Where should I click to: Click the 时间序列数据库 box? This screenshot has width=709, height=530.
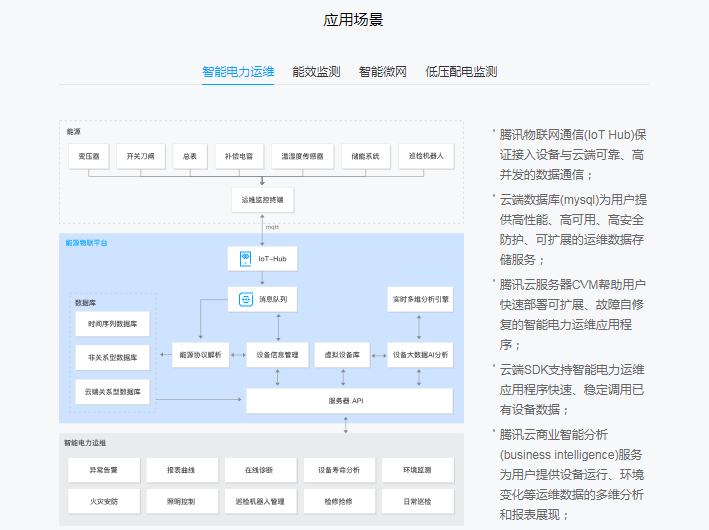113,324
